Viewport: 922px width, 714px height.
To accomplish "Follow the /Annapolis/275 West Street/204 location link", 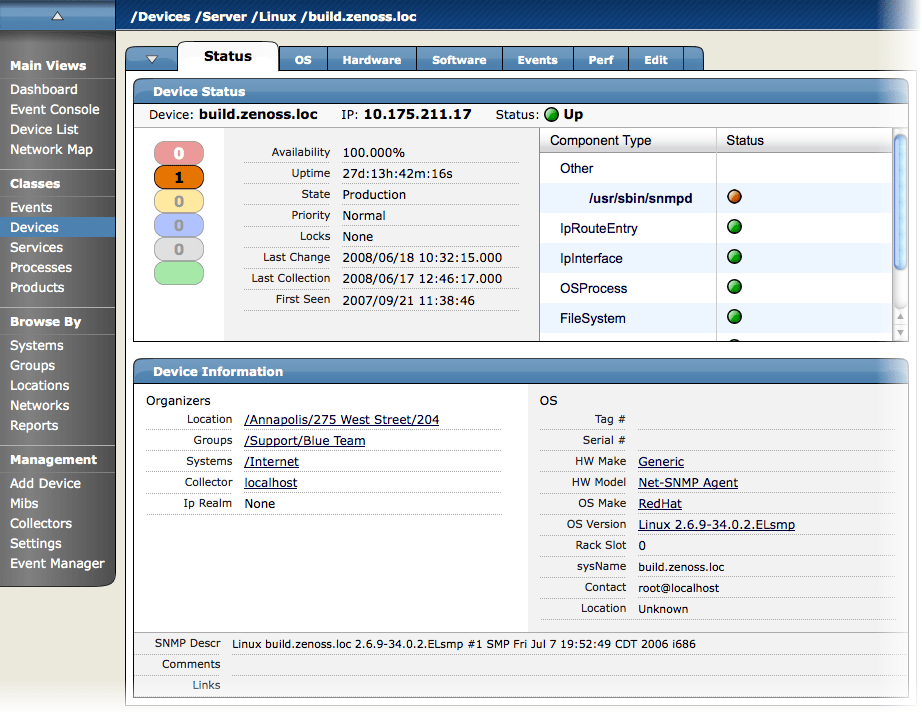I will coord(342,420).
